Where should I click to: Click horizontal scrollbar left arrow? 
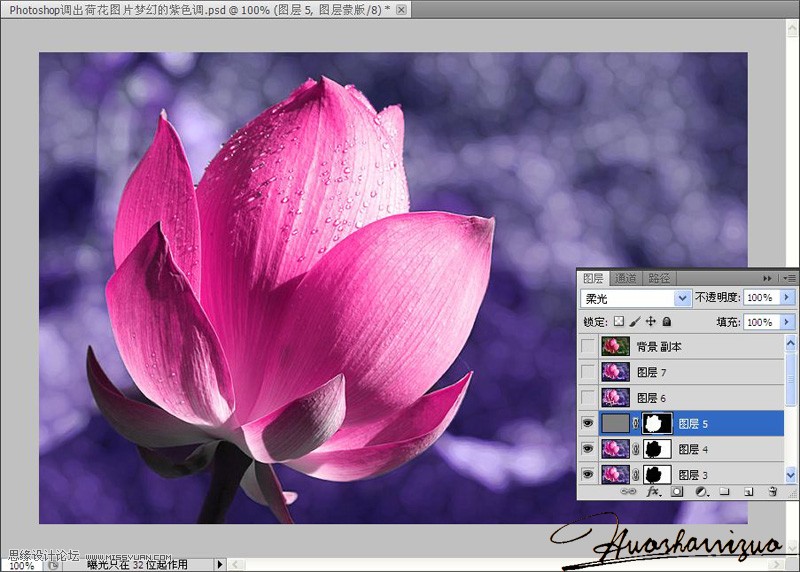[235, 564]
